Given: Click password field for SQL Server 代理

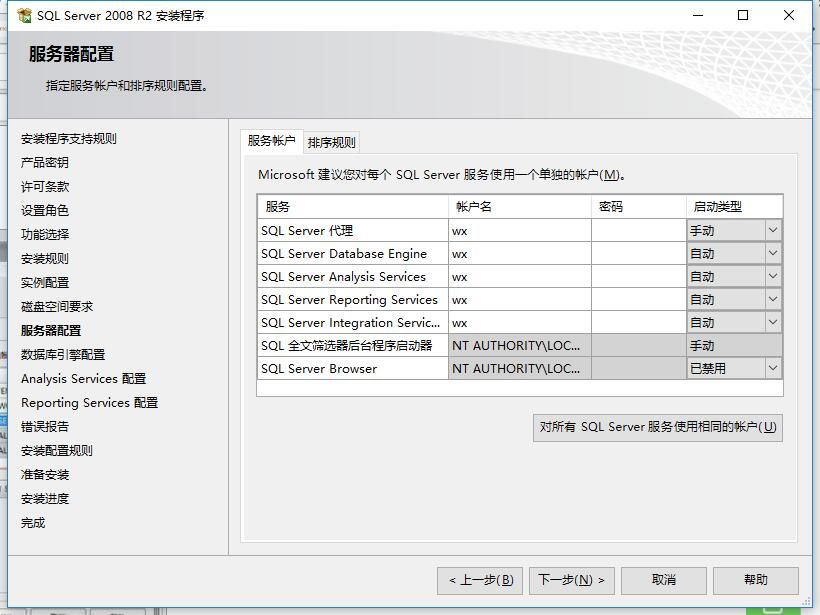Looking at the screenshot, I should pos(639,230).
